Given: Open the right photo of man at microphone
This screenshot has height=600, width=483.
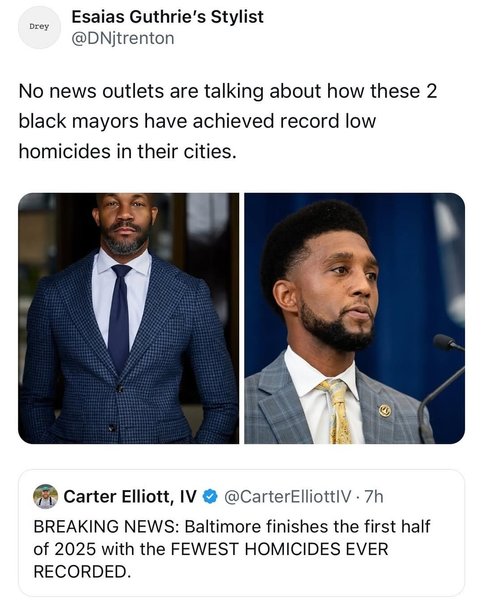Looking at the screenshot, I should tap(355, 318).
